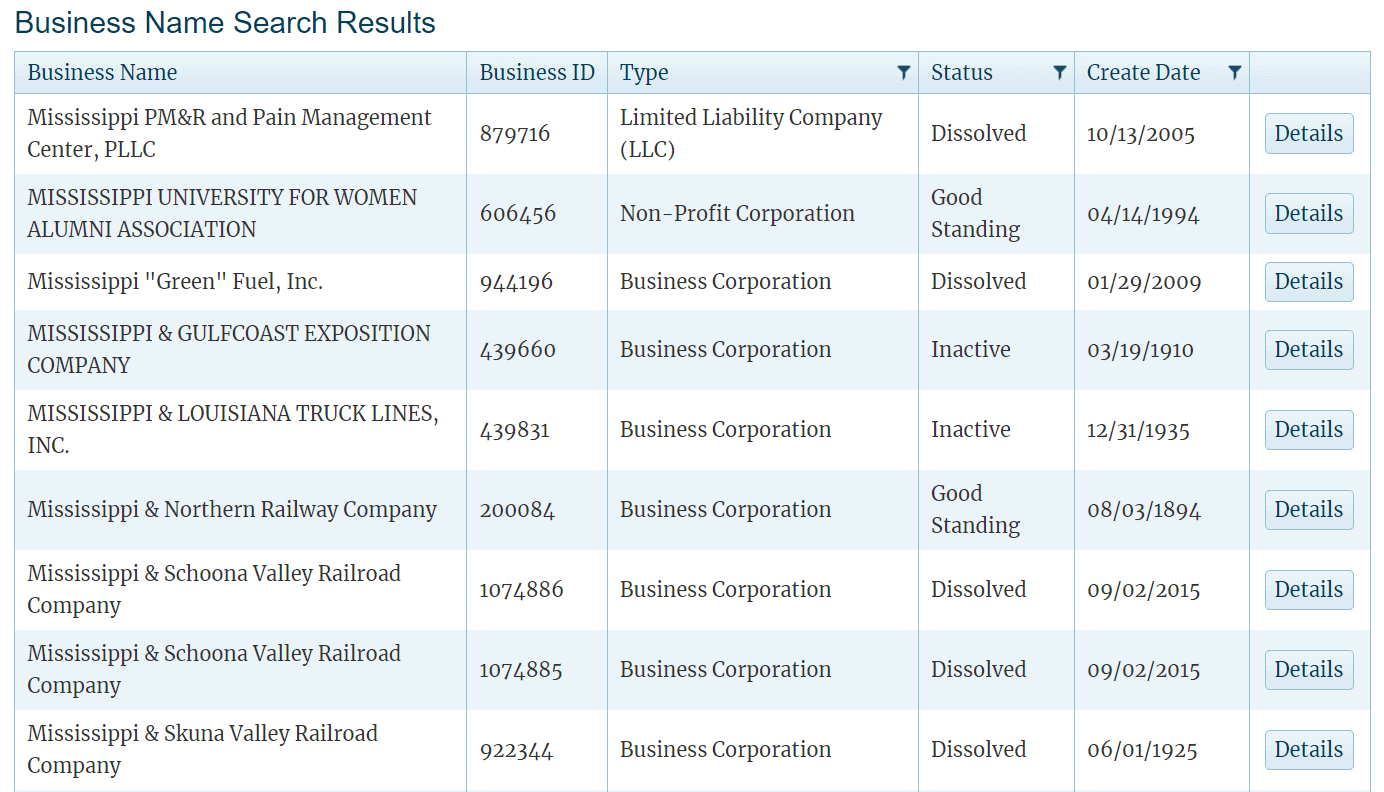Sort by the Business Name column header
The width and height of the screenshot is (1384, 792).
[102, 73]
